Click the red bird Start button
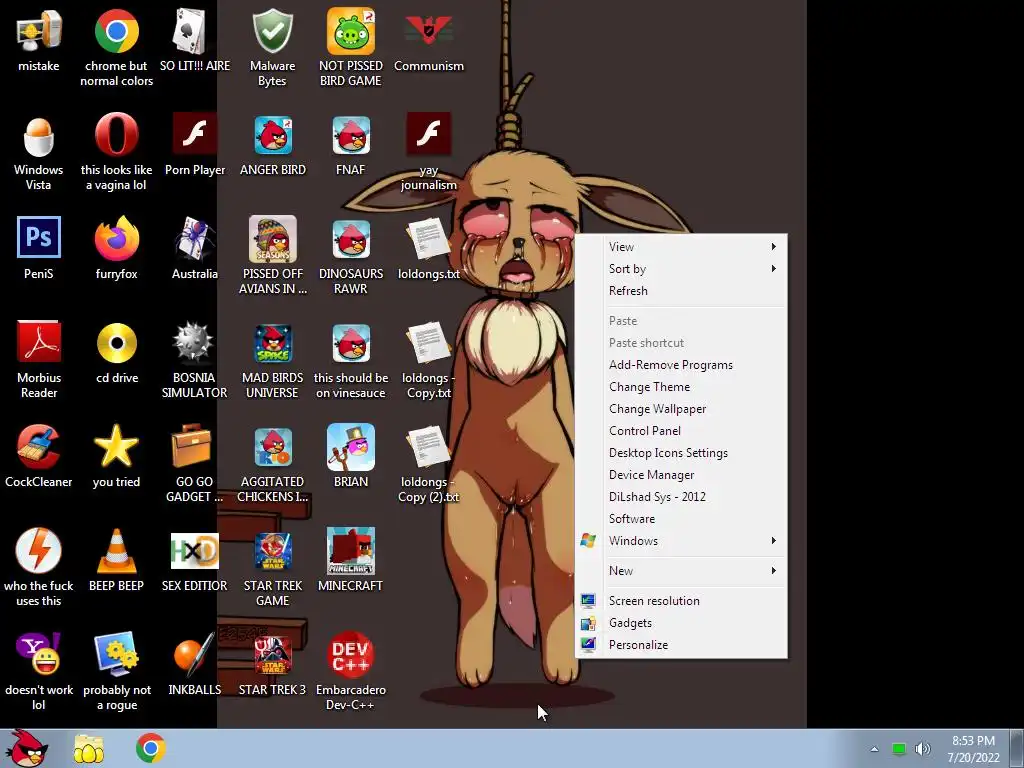Image resolution: width=1024 pixels, height=768 pixels. (27, 748)
